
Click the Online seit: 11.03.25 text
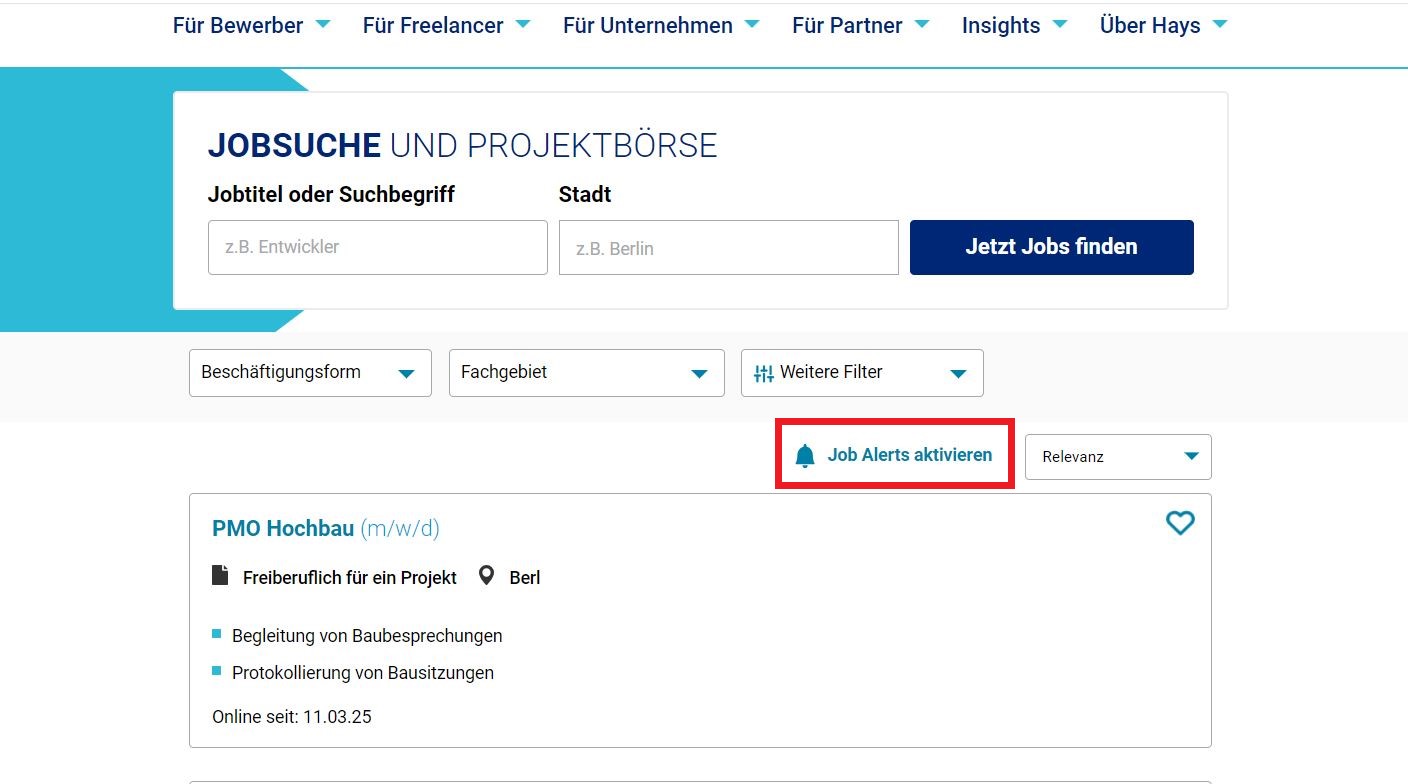292,717
